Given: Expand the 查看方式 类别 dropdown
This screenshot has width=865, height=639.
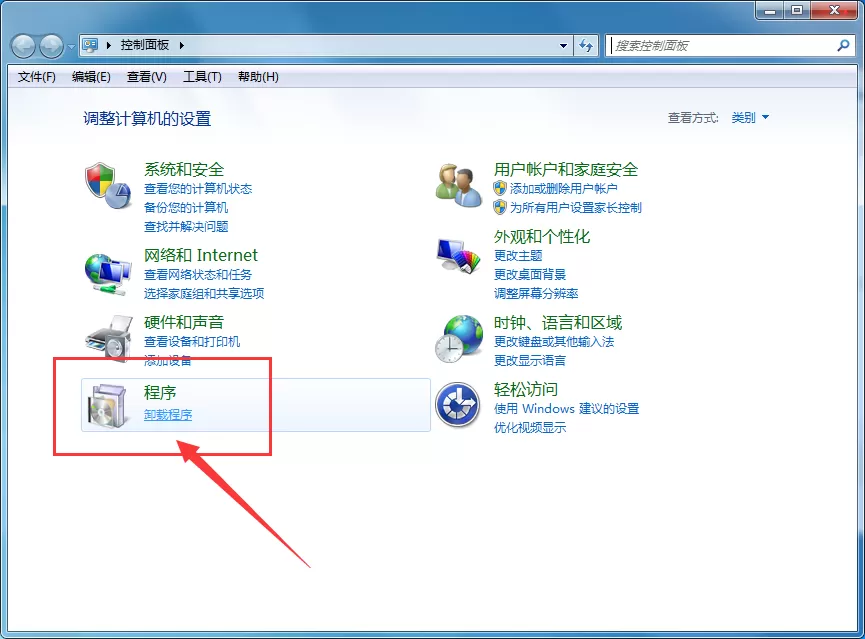Looking at the screenshot, I should pyautogui.click(x=765, y=117).
